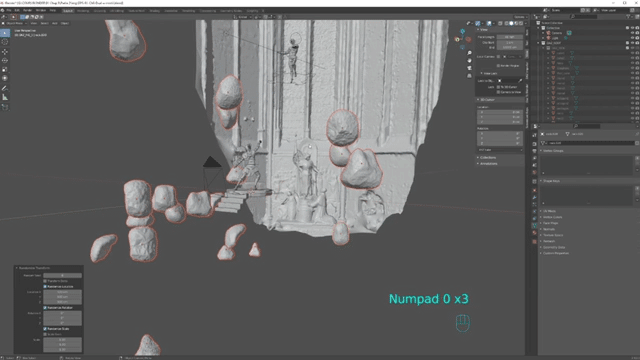Open the viewport Select menu
The width and height of the screenshot is (640, 360).
pos(44,23)
